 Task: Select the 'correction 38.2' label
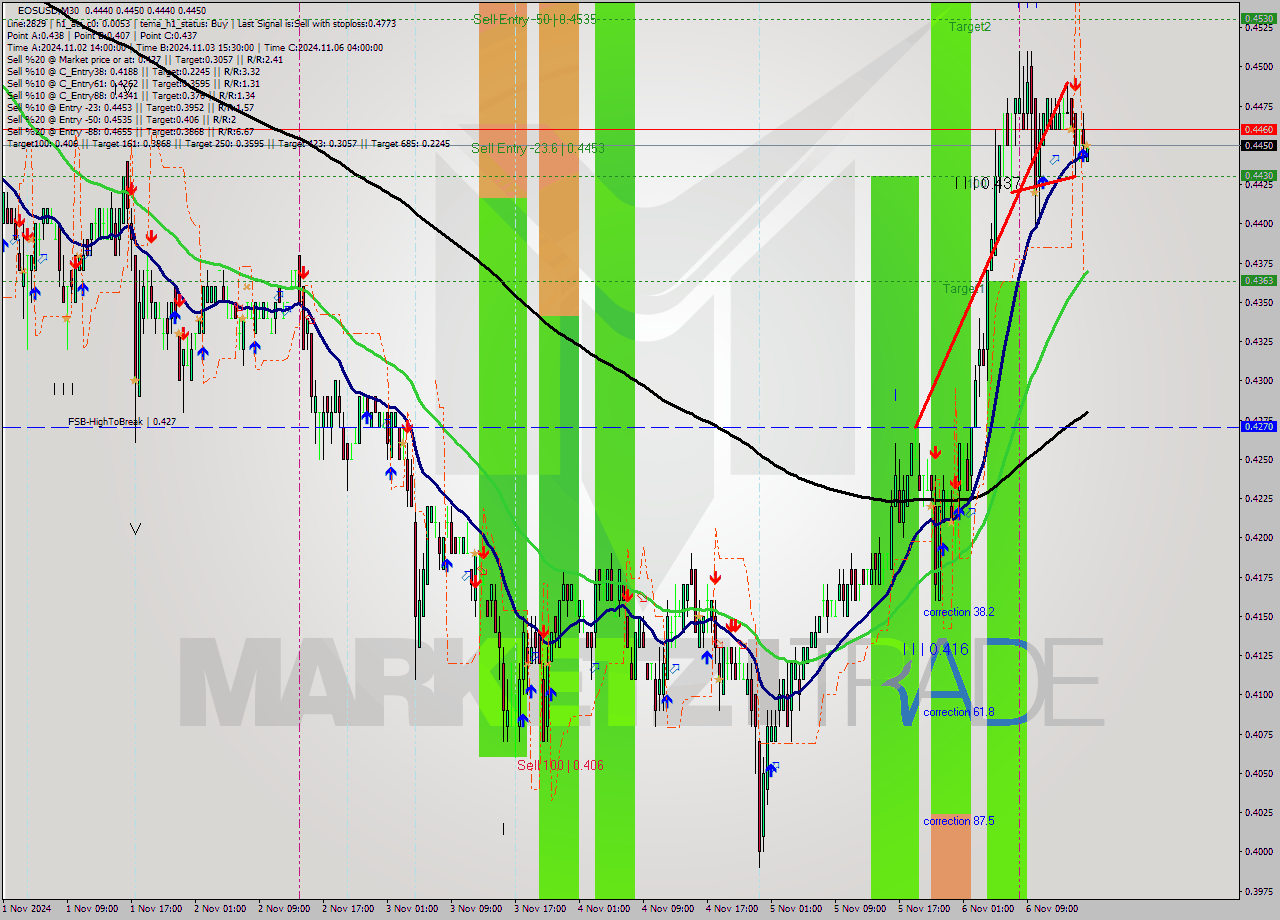[958, 612]
